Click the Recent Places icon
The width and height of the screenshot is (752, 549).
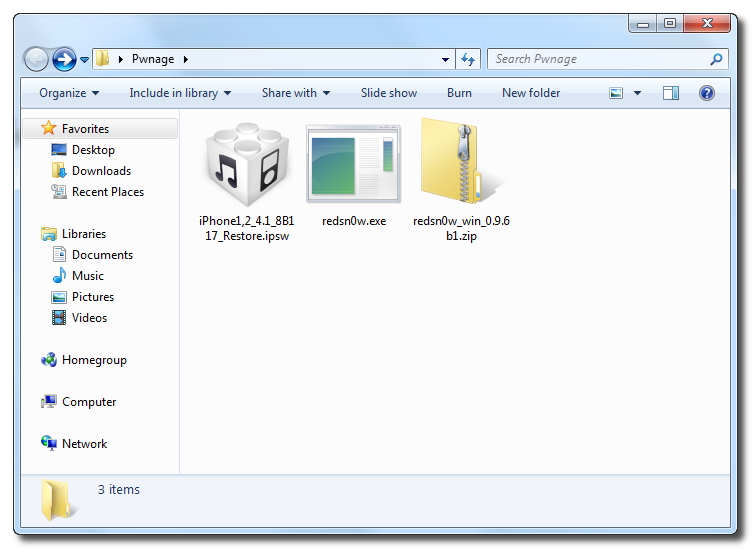59,191
